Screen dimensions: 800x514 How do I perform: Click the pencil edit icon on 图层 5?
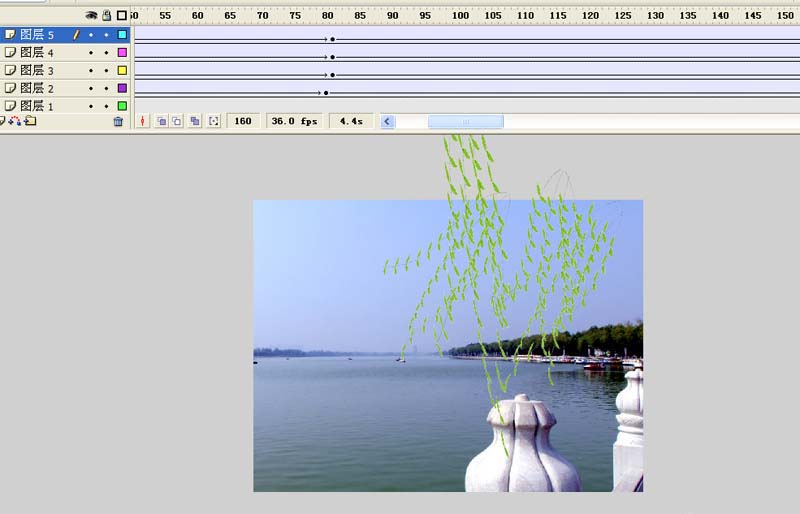point(76,35)
